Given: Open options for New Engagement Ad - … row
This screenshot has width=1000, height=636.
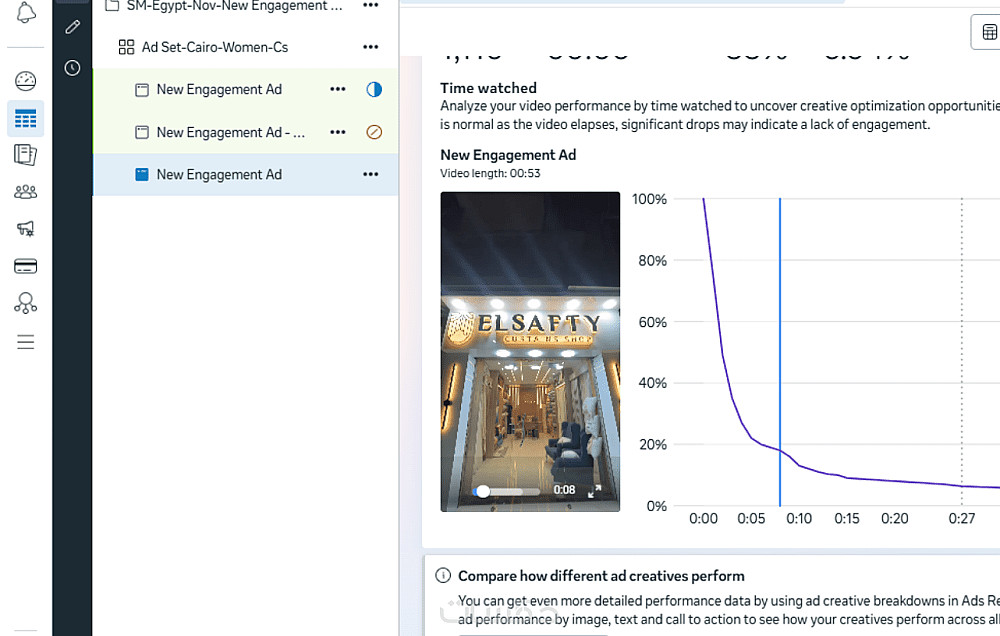Looking at the screenshot, I should tap(338, 132).
